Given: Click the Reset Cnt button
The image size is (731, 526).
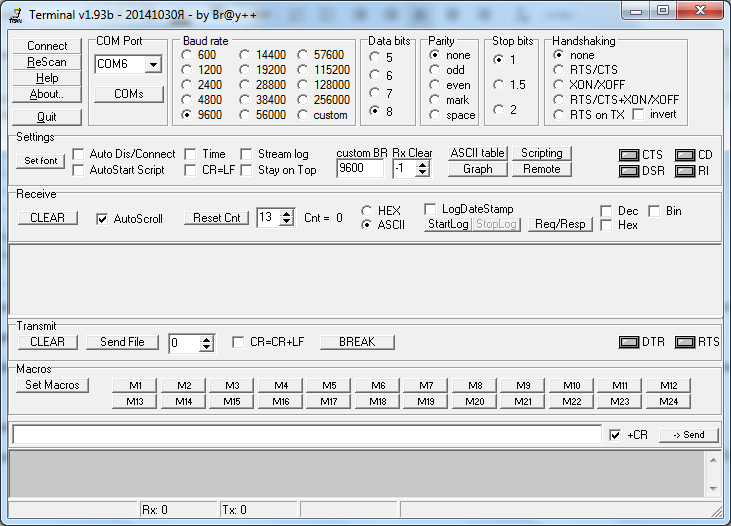Looking at the screenshot, I should tap(216, 218).
